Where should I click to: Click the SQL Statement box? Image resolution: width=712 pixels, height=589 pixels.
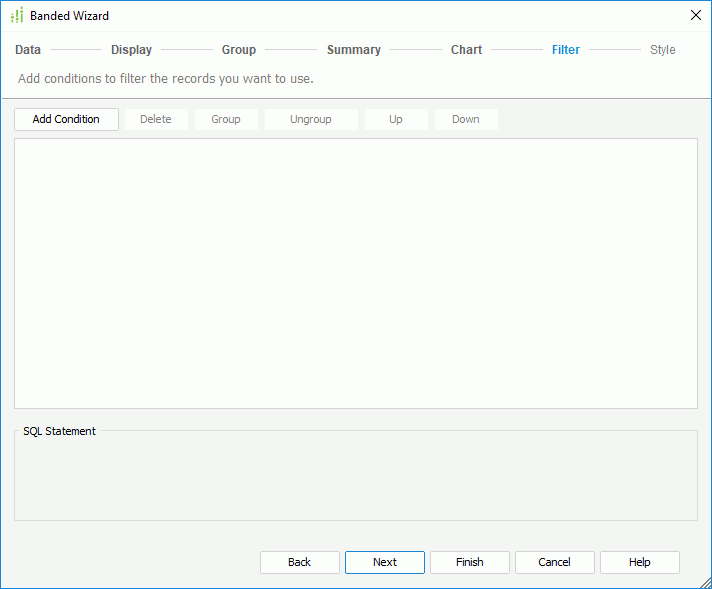(x=356, y=476)
